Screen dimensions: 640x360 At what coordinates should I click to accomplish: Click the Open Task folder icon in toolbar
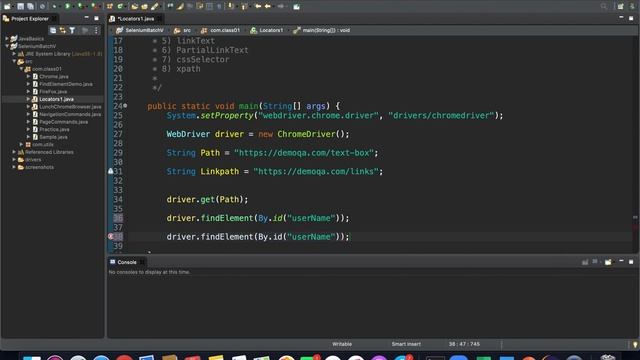tap(144, 6)
